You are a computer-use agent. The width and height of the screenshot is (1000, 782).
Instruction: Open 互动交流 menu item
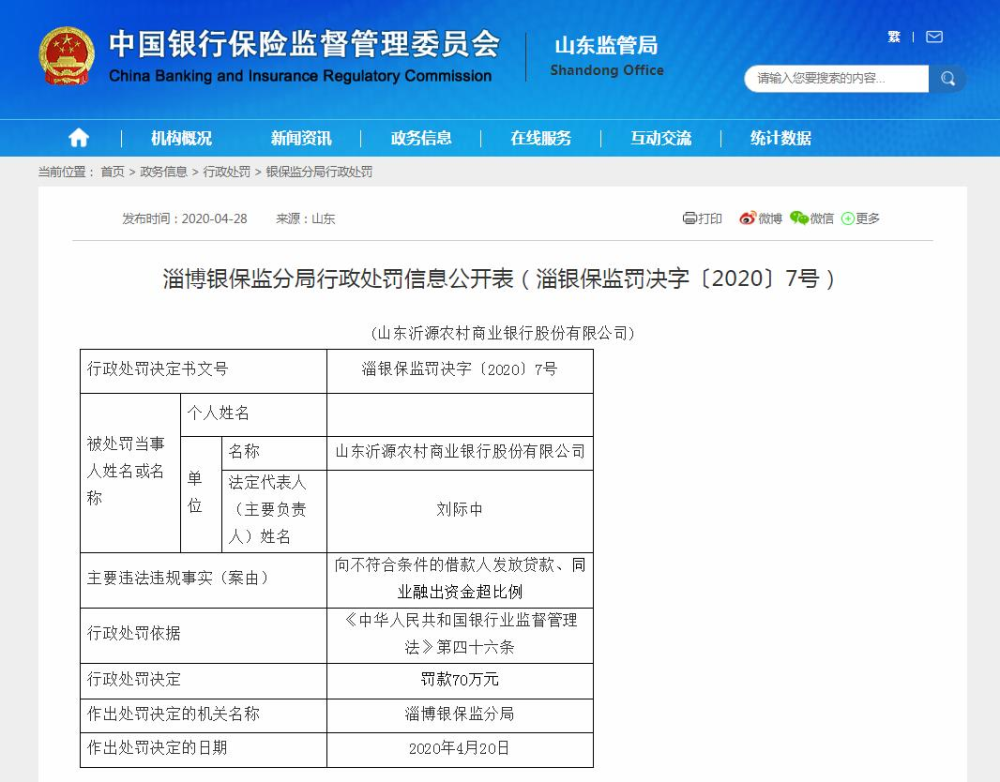[x=661, y=138]
